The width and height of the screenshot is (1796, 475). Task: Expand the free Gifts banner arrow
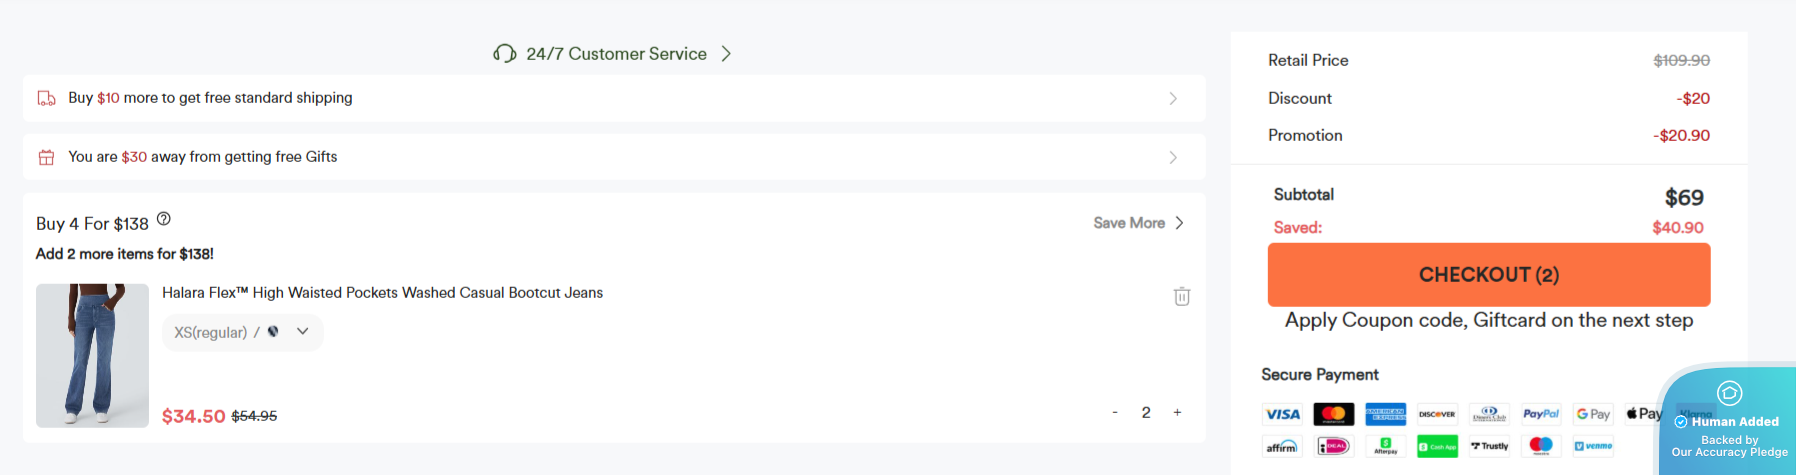(x=1173, y=157)
